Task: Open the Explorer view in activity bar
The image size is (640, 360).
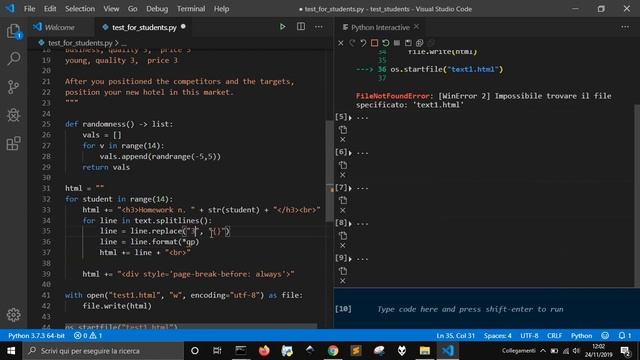Action: coord(13,31)
